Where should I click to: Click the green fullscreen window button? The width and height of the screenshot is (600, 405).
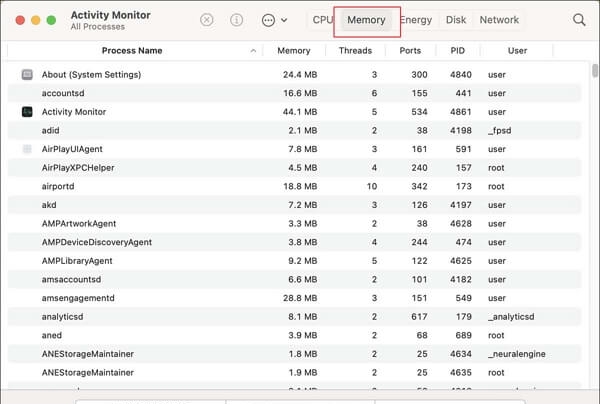50,20
